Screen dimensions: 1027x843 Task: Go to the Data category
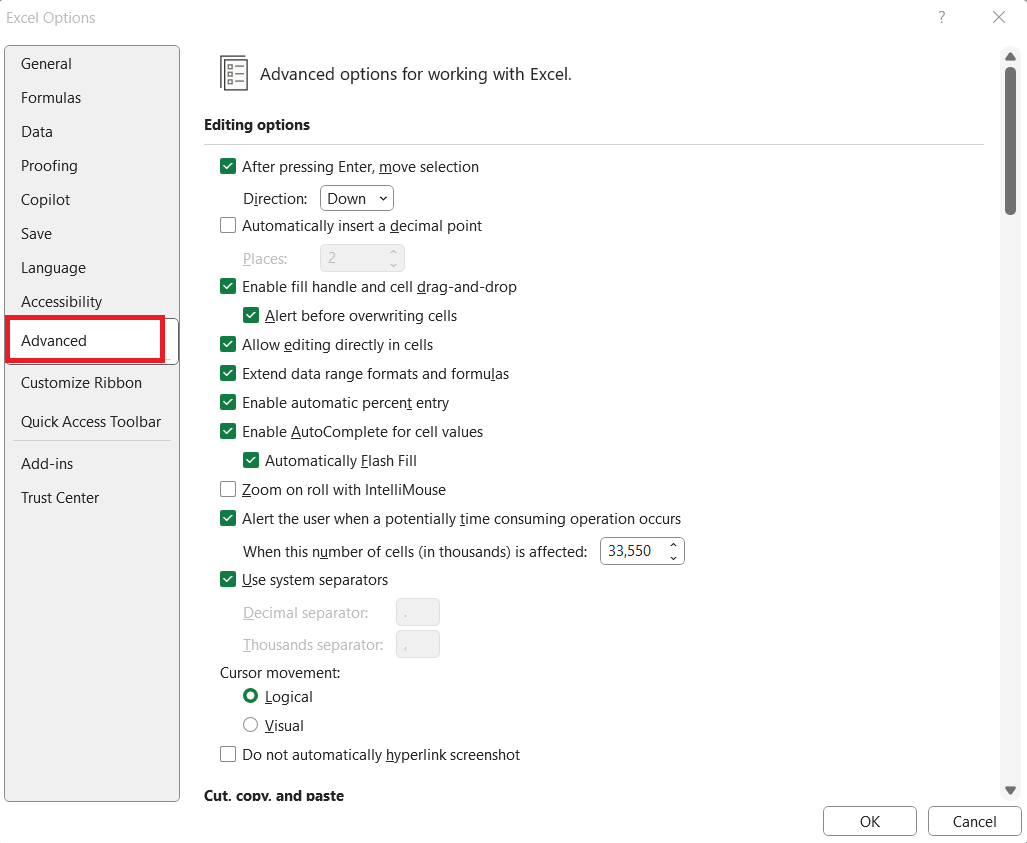(x=37, y=132)
